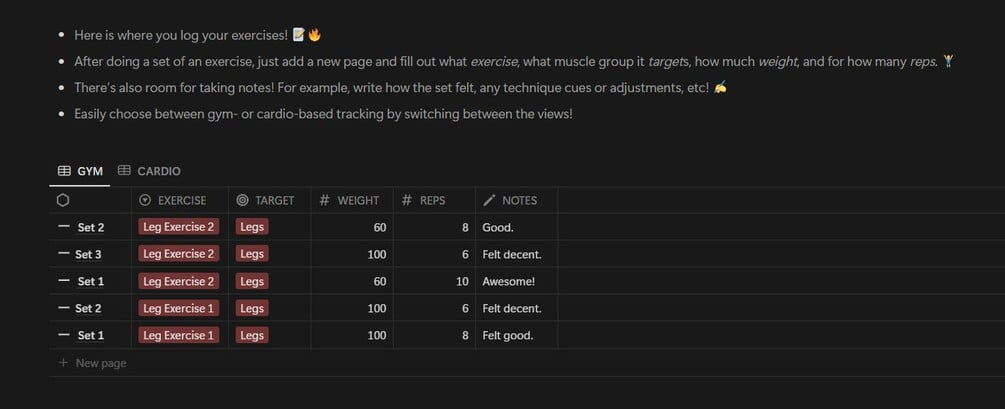
Task: Open the NOTES column header menu
Action: tap(519, 200)
